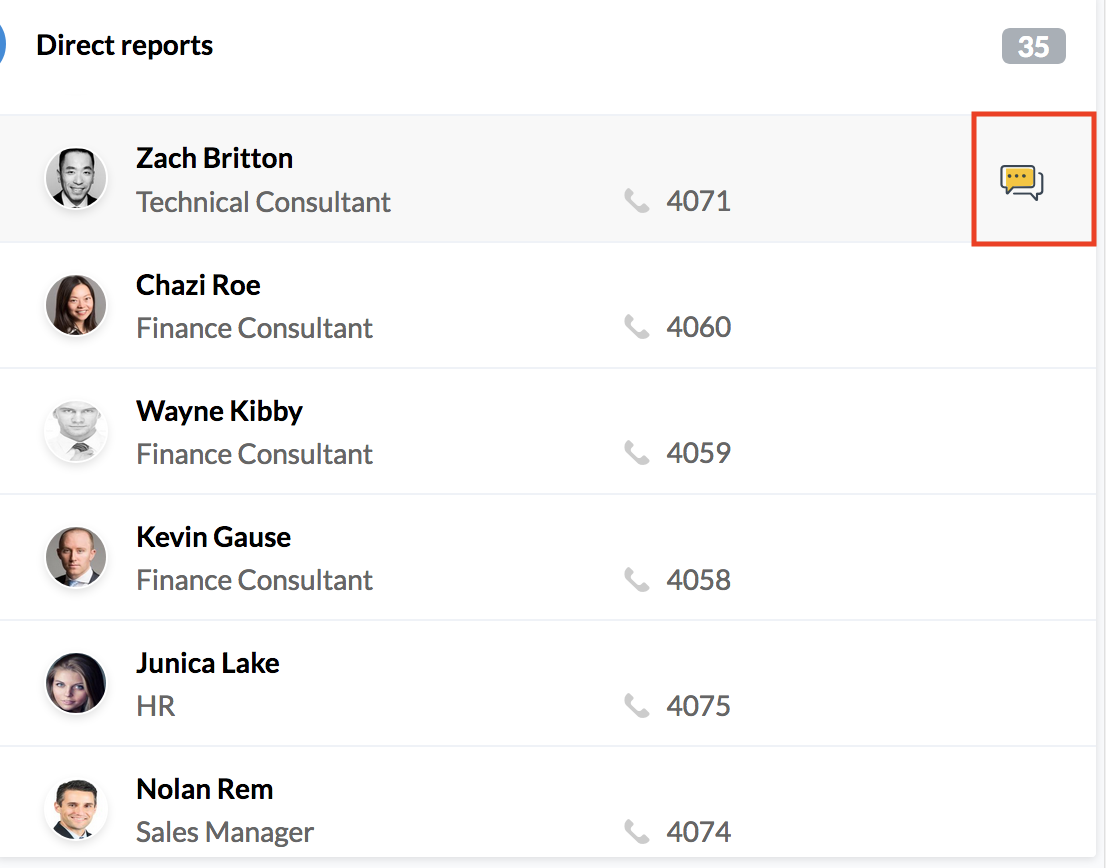Open Chazi Roe's avatar
The height and width of the screenshot is (868, 1106).
(x=76, y=305)
